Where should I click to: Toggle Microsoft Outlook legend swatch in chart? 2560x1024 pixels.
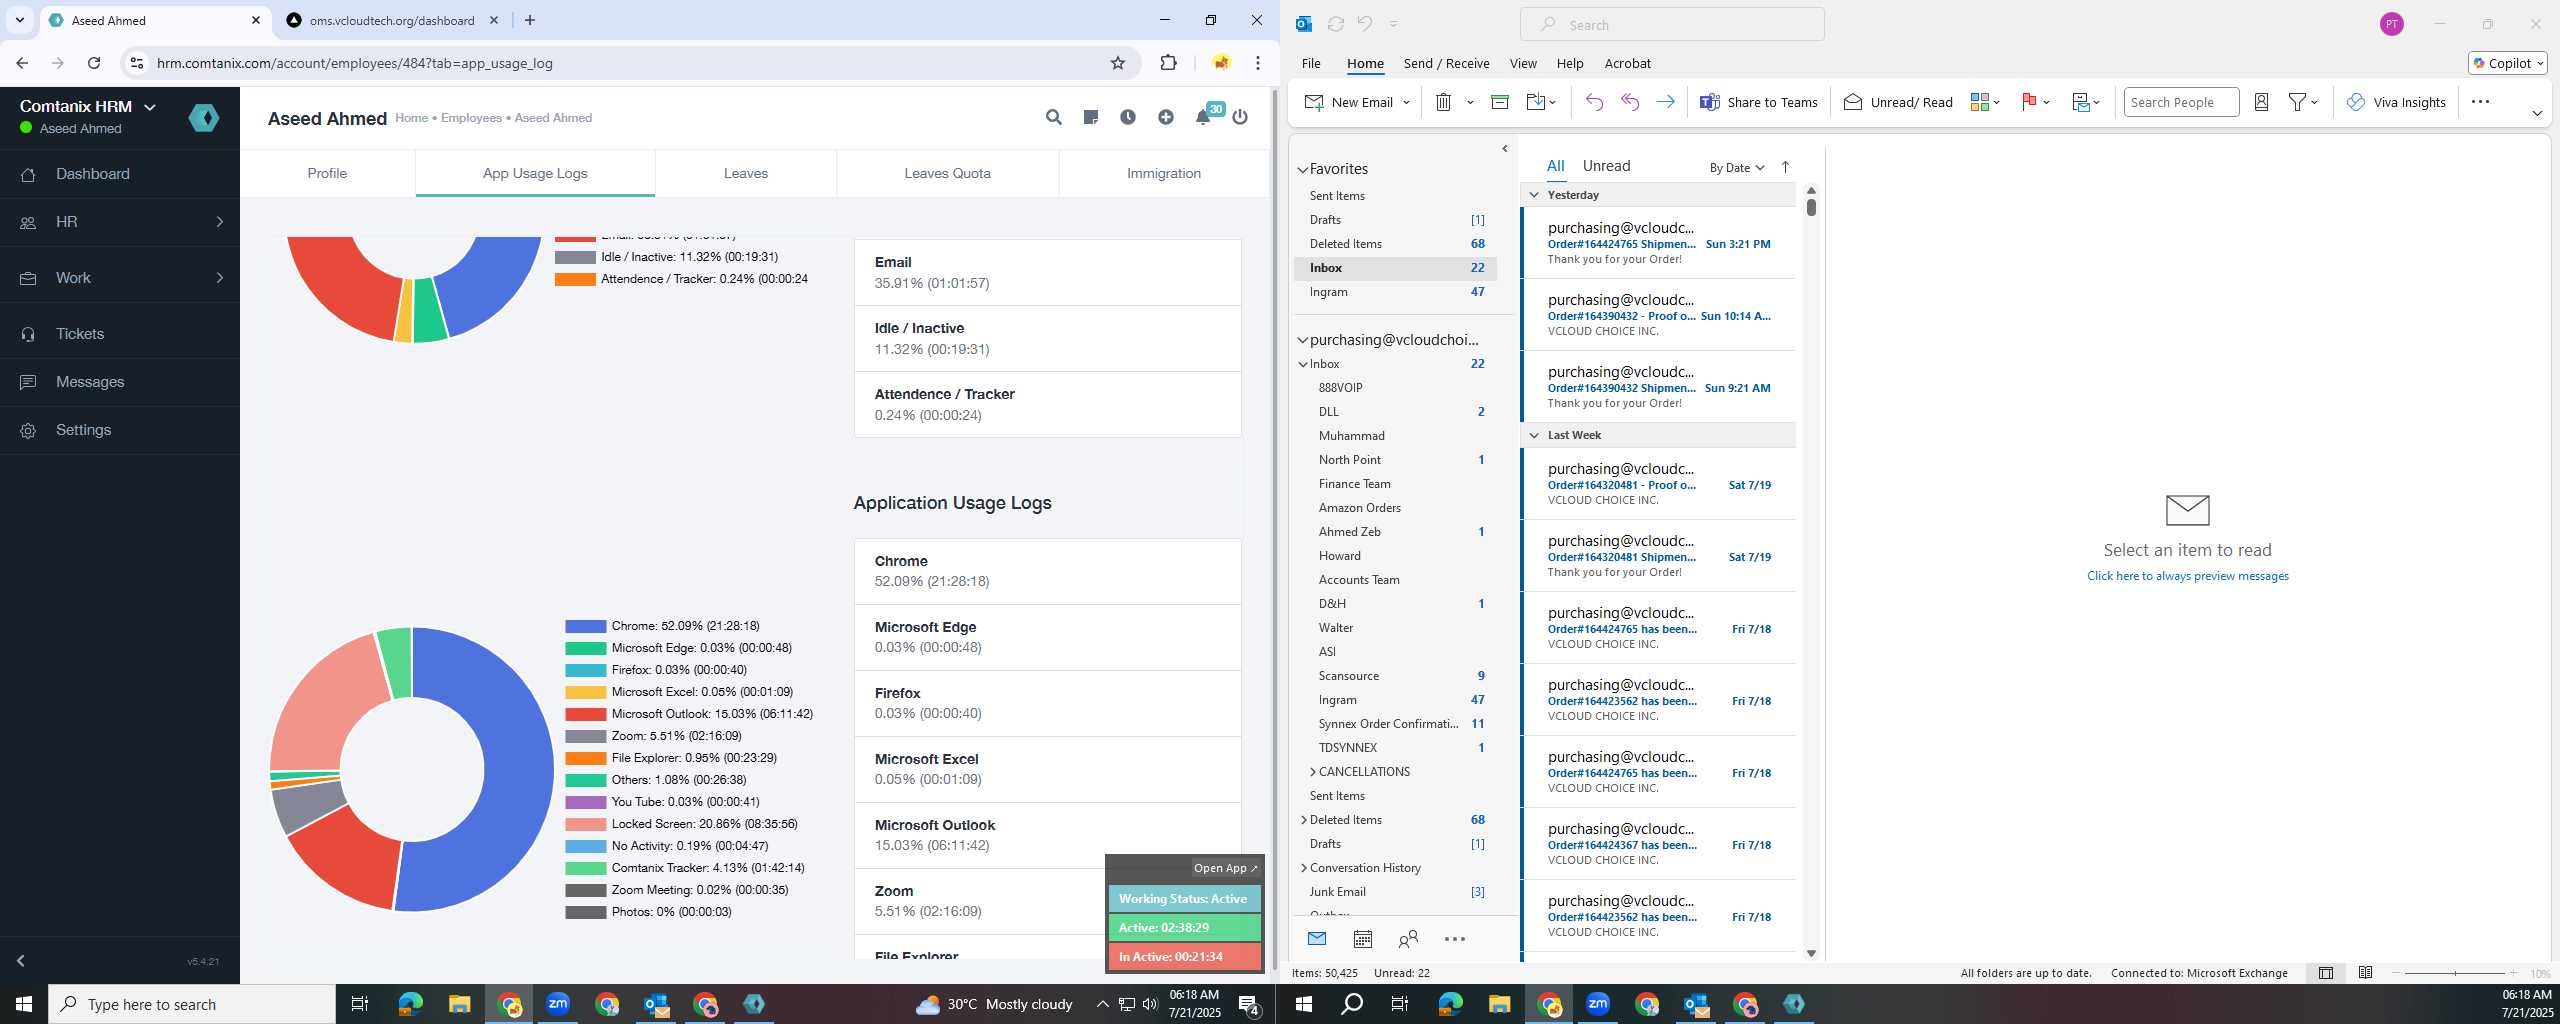(x=585, y=714)
